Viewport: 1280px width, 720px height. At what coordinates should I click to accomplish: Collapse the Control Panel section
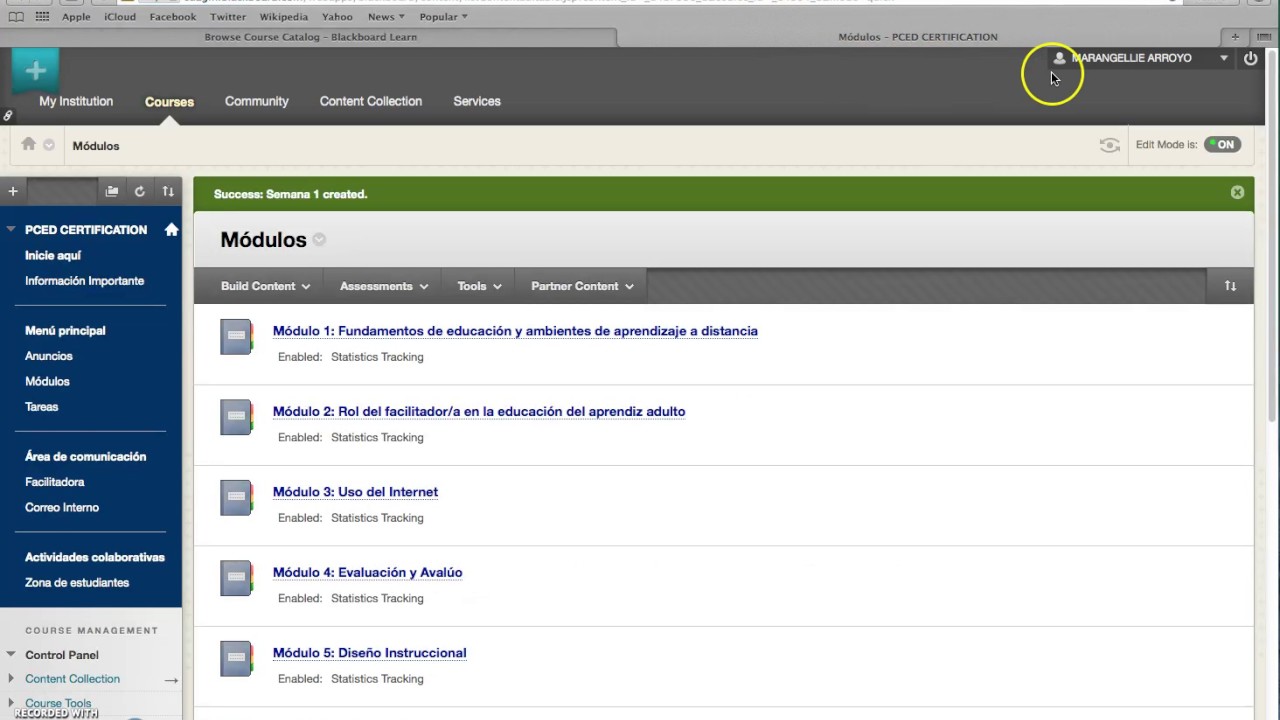(11, 655)
